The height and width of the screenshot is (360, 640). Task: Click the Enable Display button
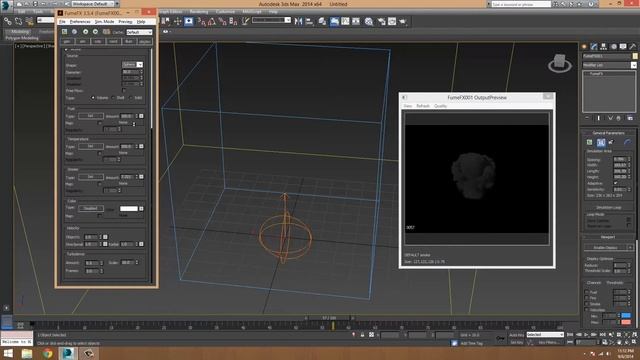[606, 247]
